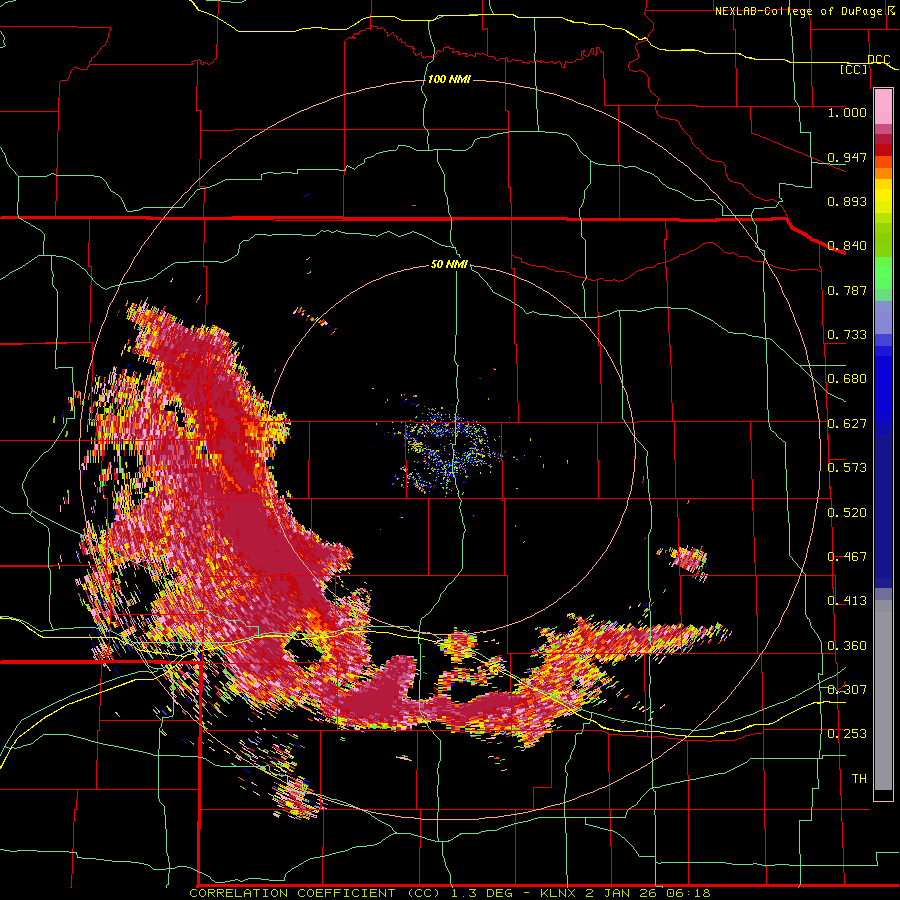Image resolution: width=900 pixels, height=900 pixels.
Task: Click the 0.253 legend value
Action: [847, 734]
